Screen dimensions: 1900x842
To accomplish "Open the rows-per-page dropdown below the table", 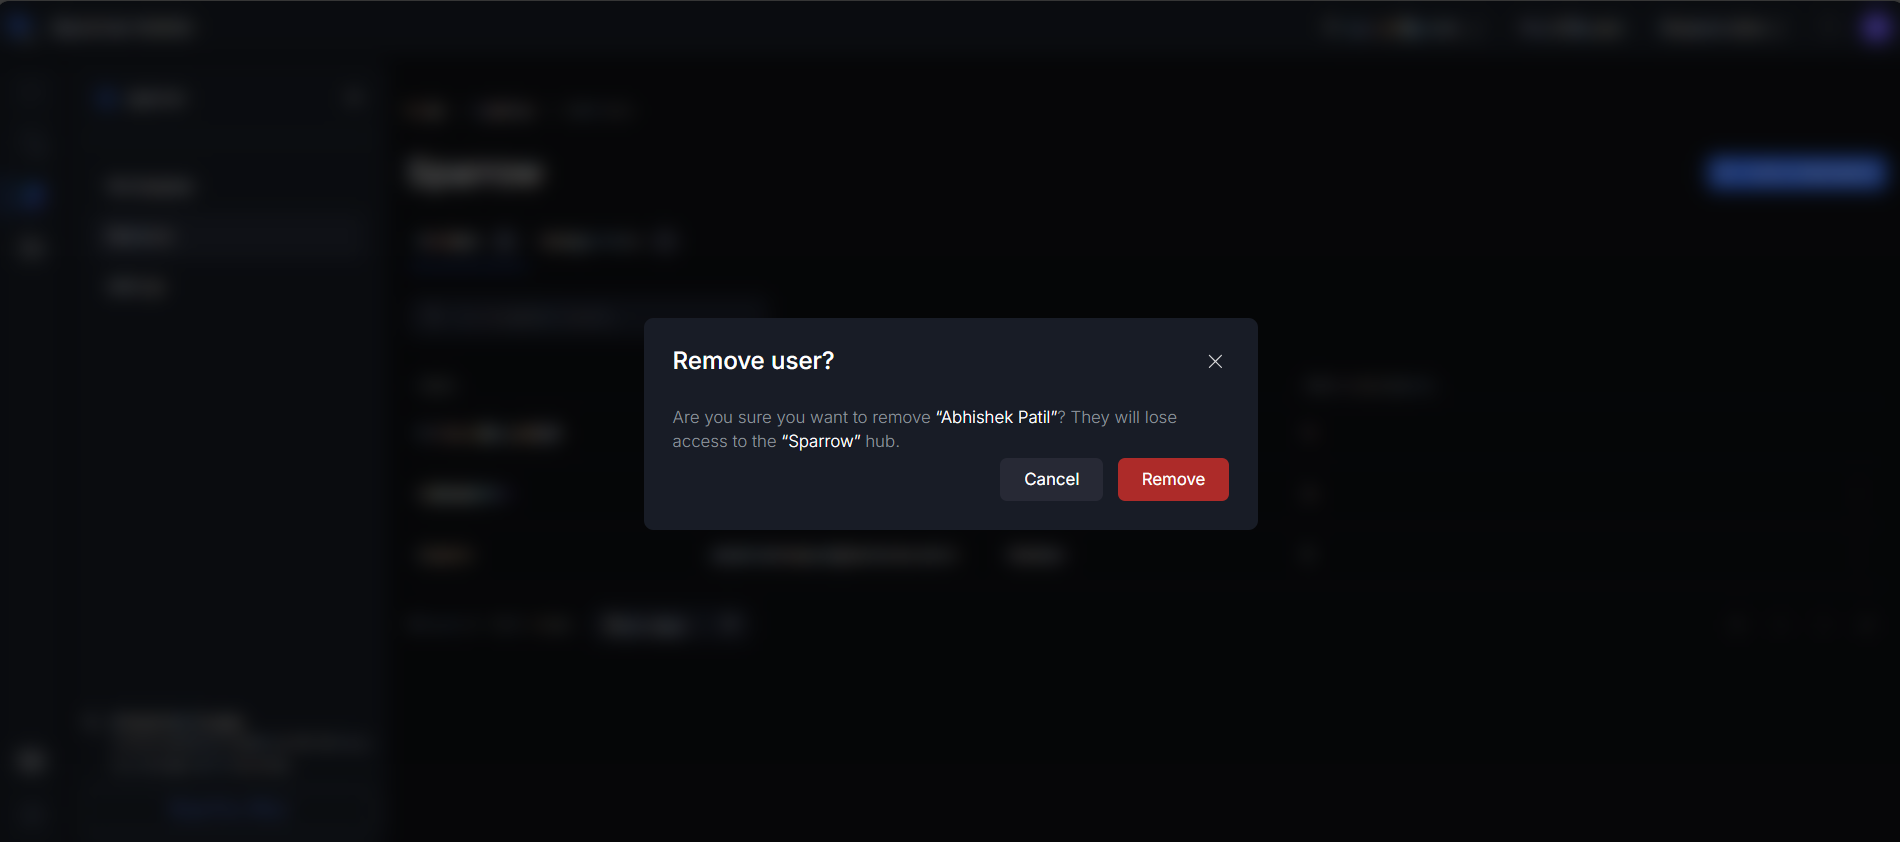I will click(672, 626).
